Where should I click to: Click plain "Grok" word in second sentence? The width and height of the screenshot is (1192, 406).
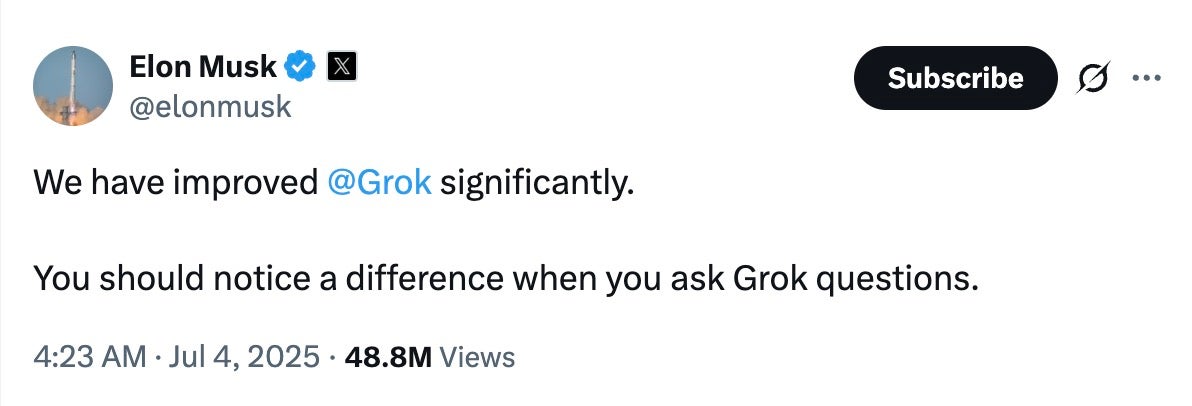[770, 279]
